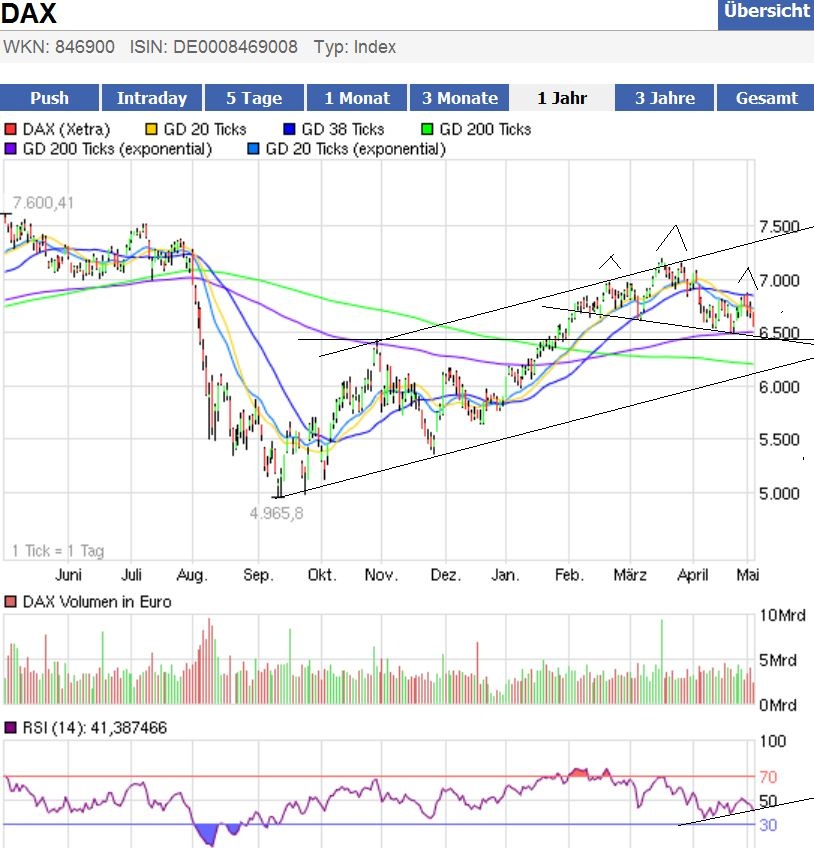Click the GD 200 Ticks legend label

(485, 129)
